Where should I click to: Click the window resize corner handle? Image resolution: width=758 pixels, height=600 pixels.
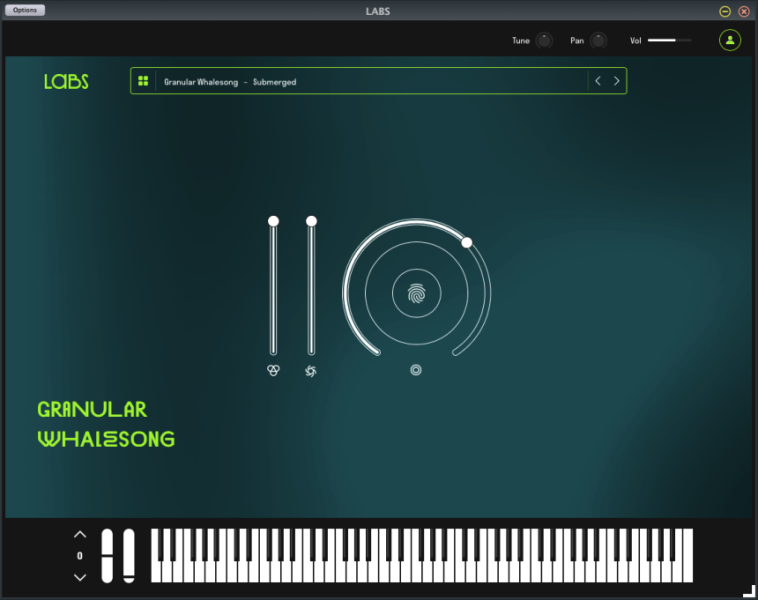click(x=749, y=591)
